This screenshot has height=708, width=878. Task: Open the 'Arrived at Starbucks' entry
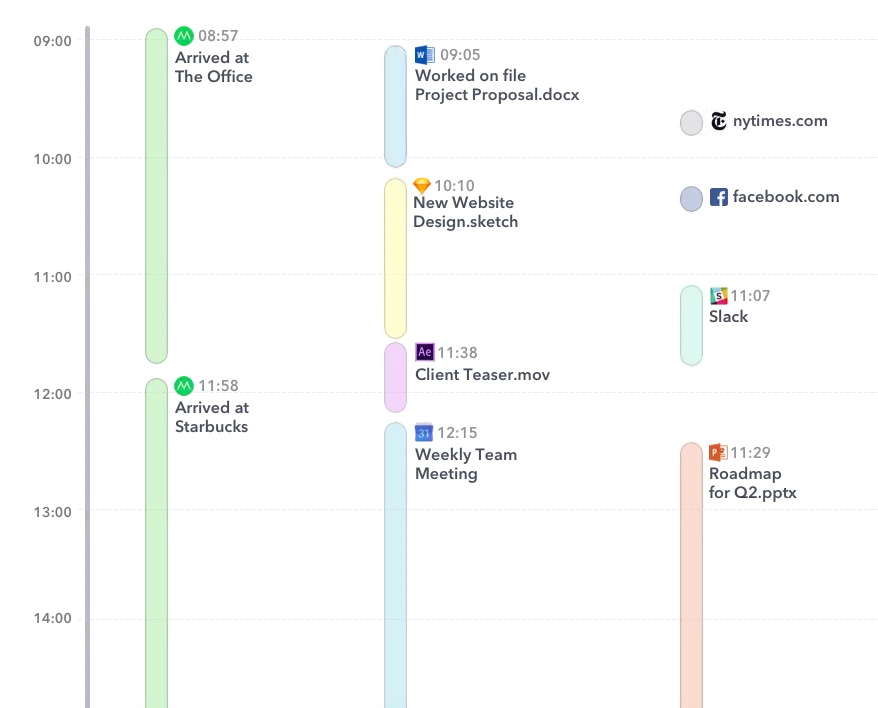(x=212, y=417)
